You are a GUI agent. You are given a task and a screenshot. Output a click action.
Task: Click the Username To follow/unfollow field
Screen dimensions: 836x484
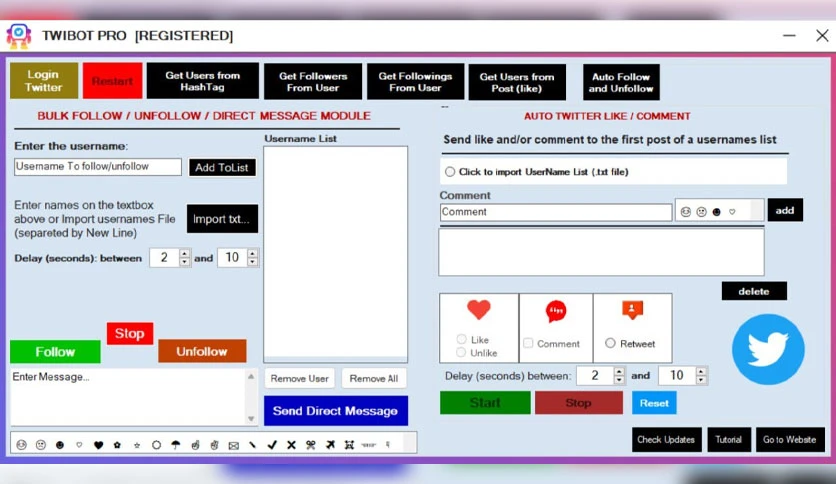tap(98, 166)
